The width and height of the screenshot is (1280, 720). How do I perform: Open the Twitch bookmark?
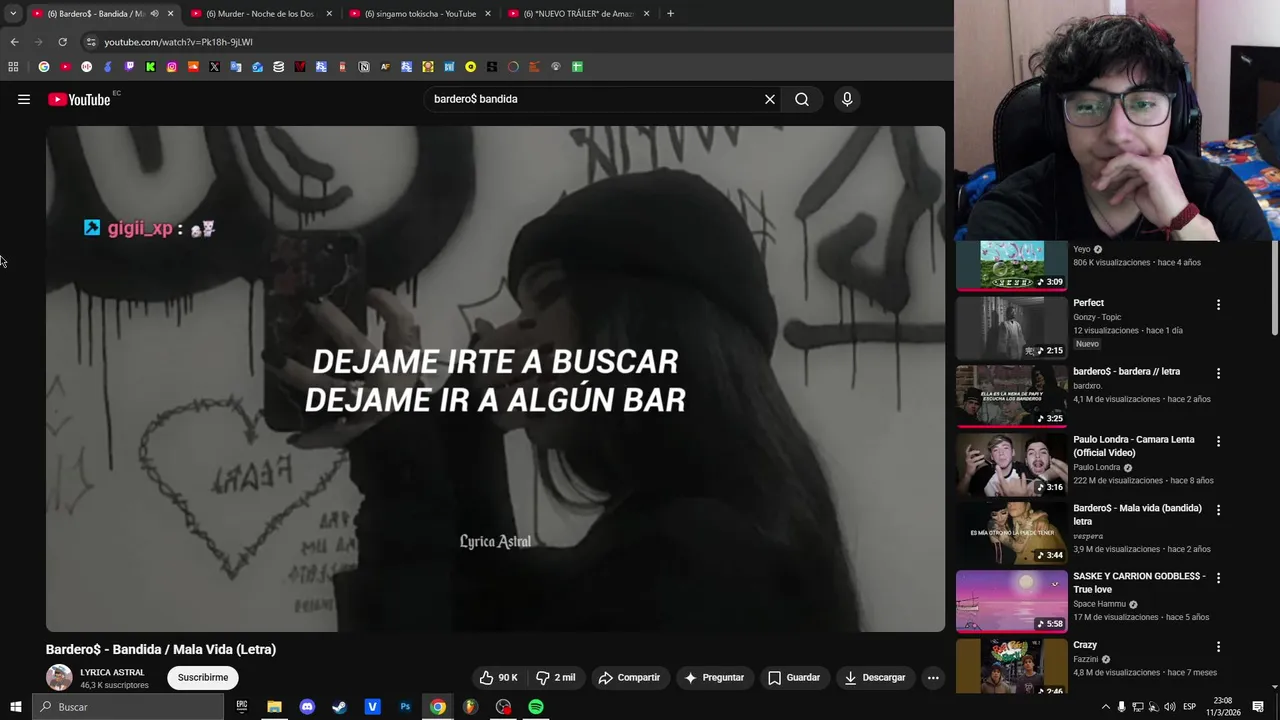click(129, 67)
